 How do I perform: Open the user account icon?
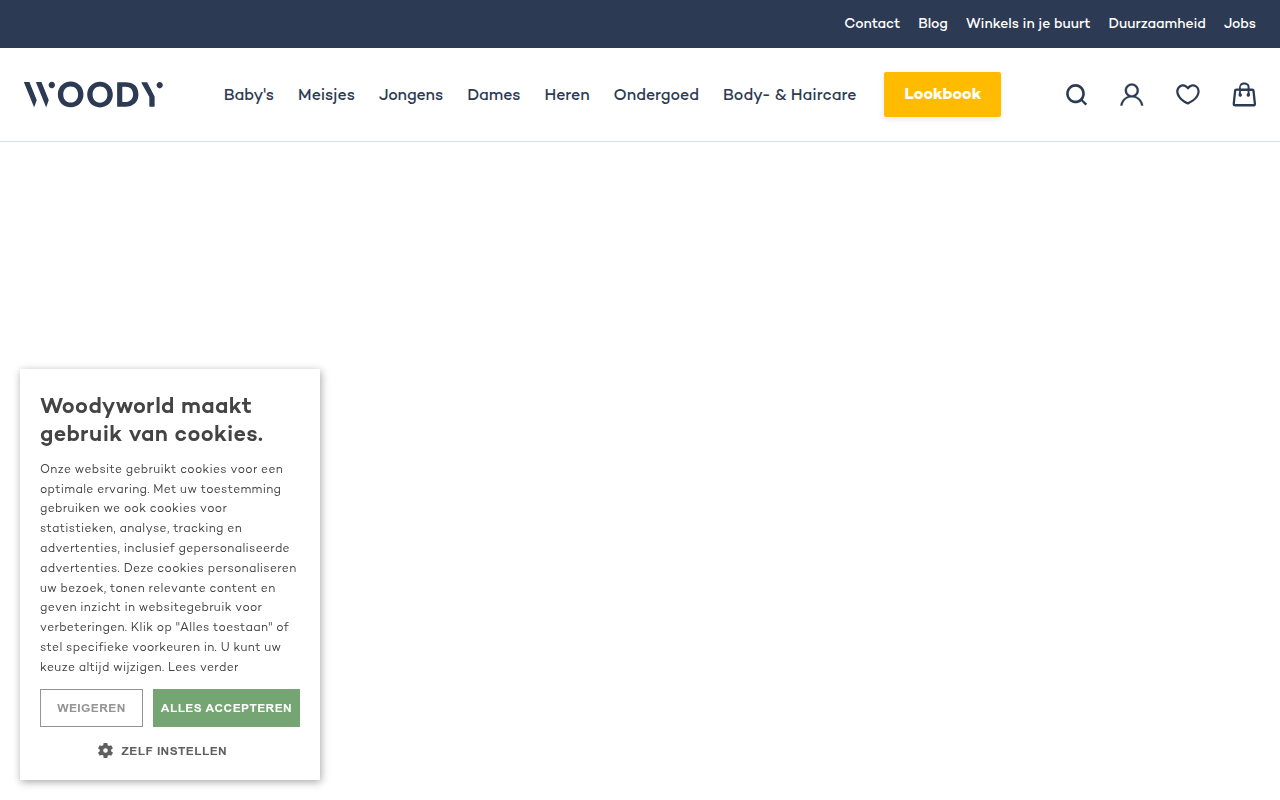point(1132,95)
